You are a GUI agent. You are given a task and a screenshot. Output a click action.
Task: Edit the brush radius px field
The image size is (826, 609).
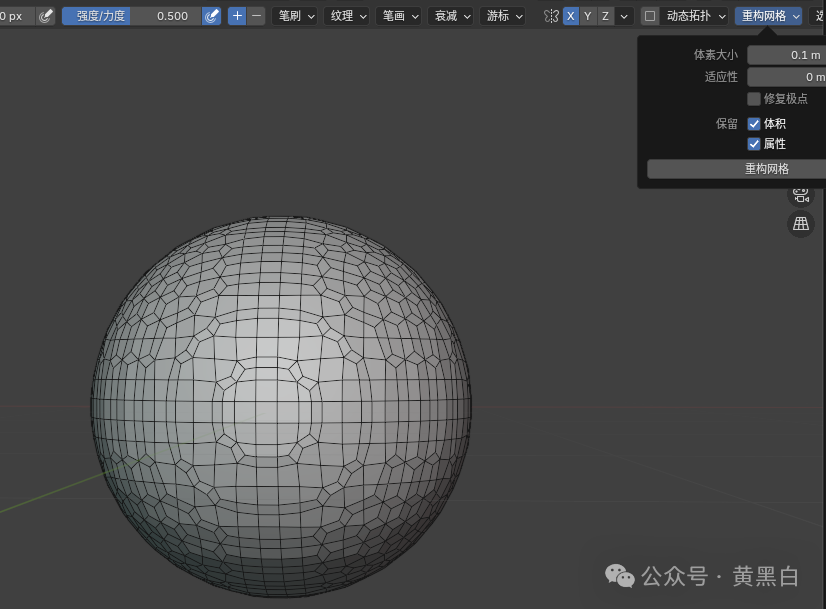[17, 16]
